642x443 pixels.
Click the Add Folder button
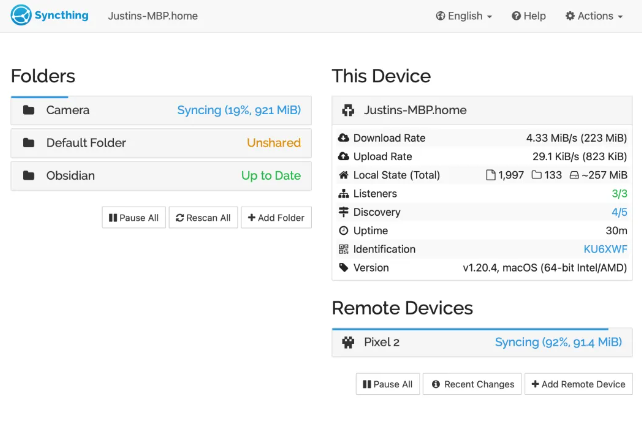coord(276,217)
